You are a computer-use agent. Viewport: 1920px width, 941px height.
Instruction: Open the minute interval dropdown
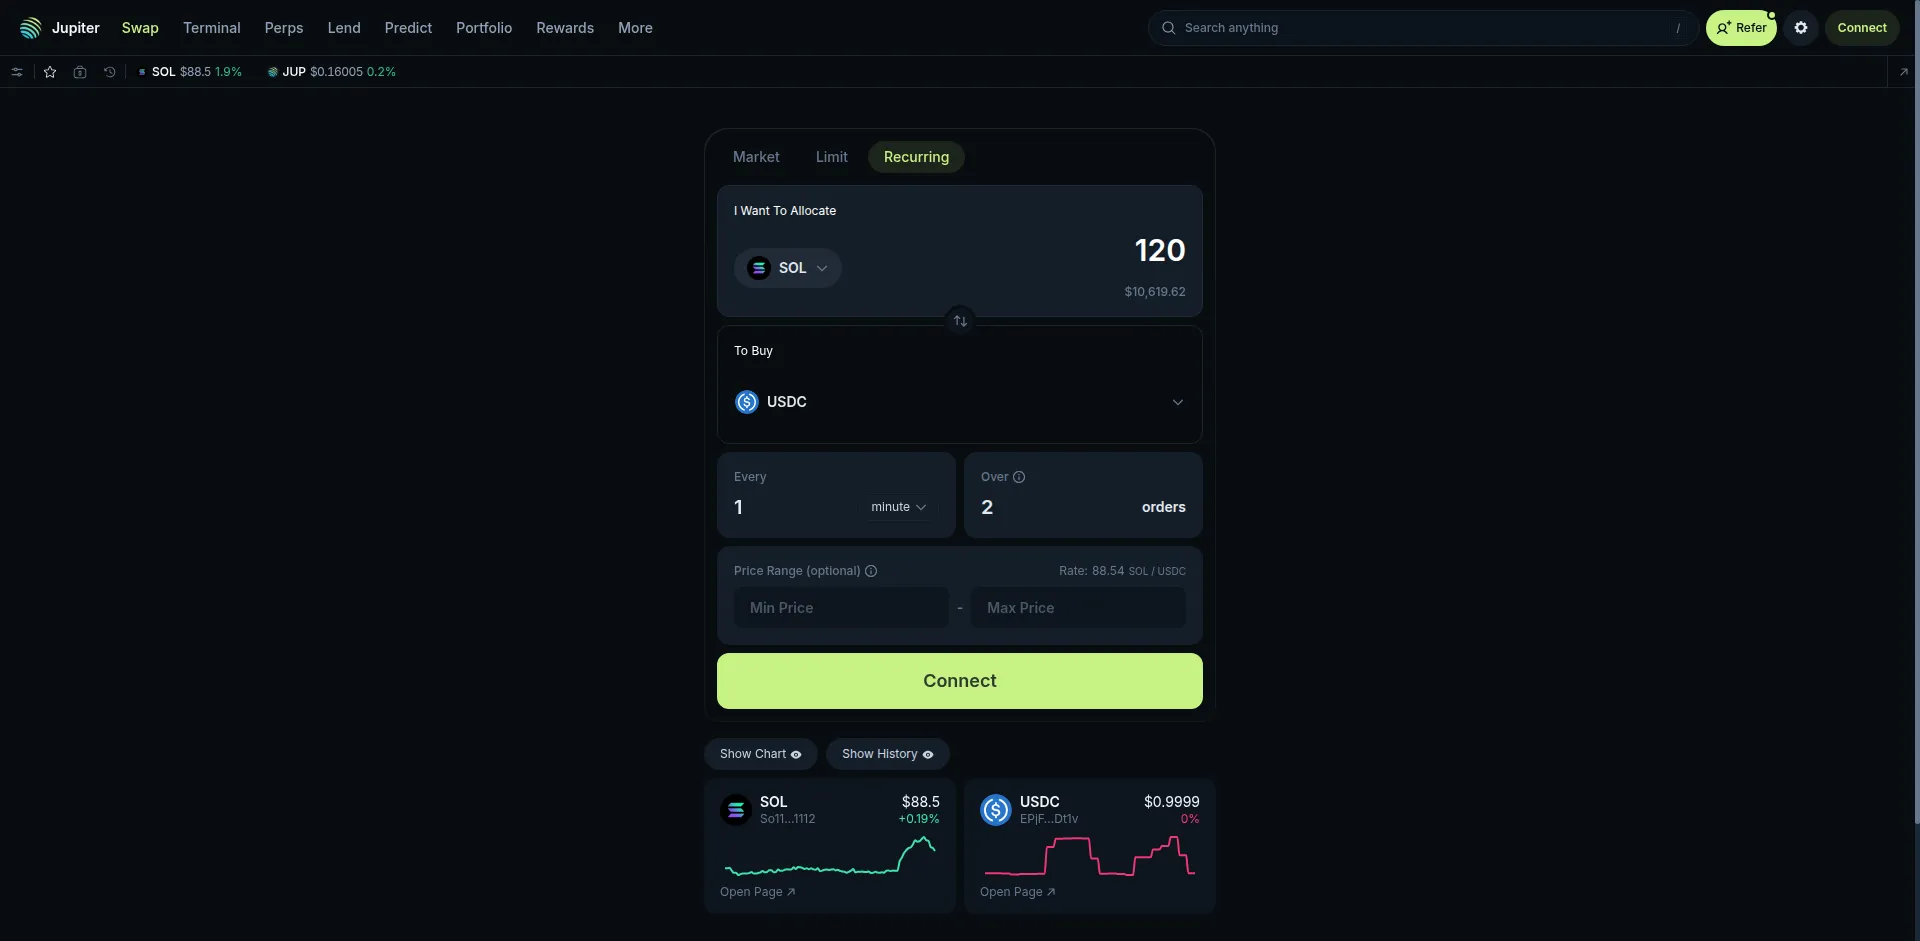point(898,507)
